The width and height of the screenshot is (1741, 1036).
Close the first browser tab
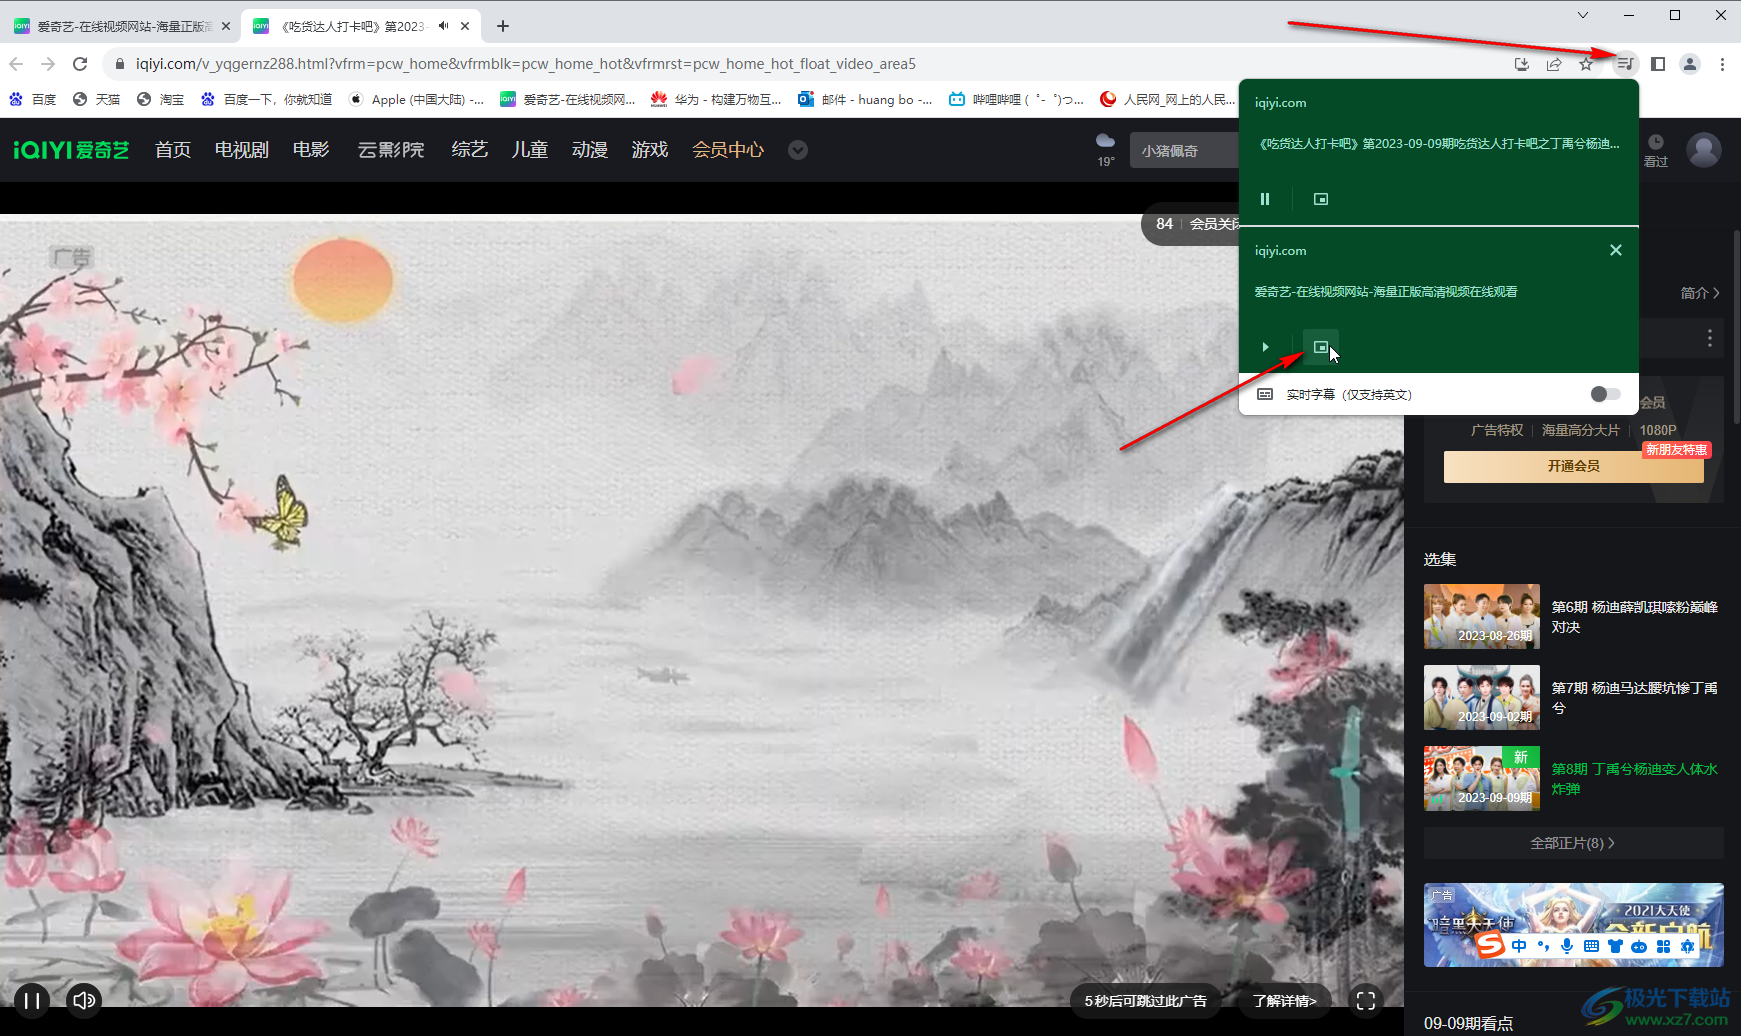pyautogui.click(x=226, y=26)
